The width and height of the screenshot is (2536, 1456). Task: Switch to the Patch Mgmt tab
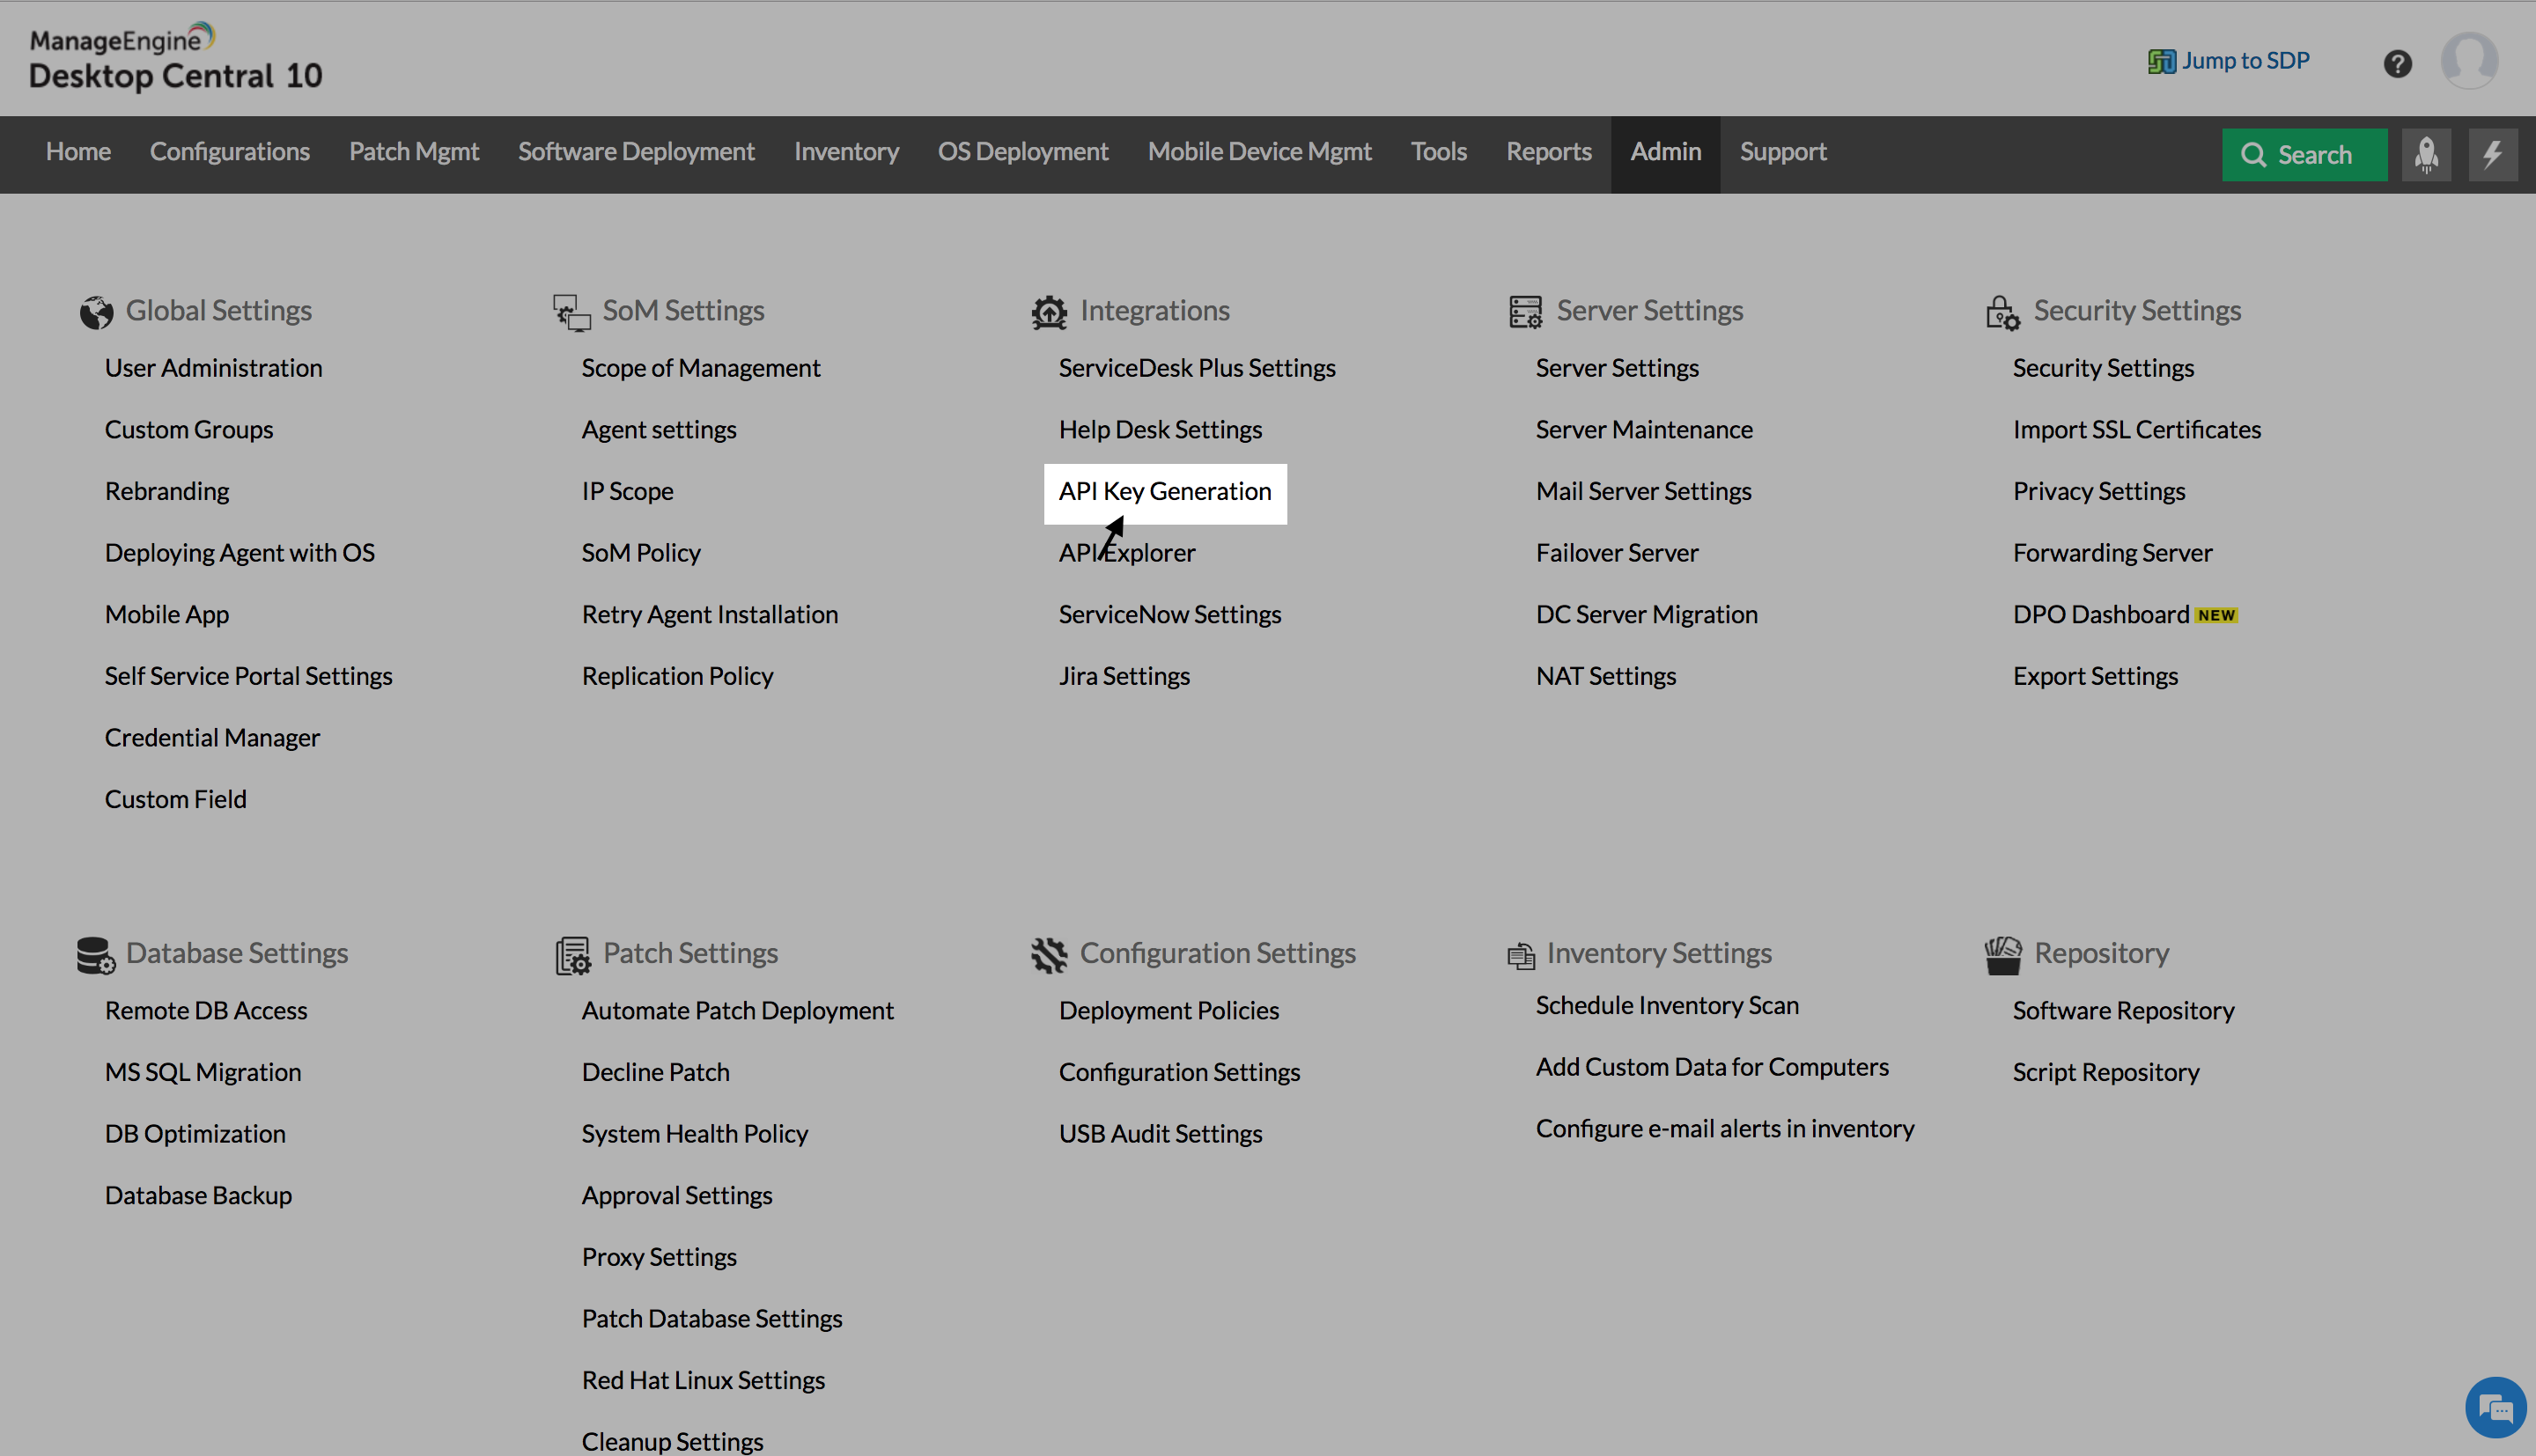pyautogui.click(x=414, y=152)
